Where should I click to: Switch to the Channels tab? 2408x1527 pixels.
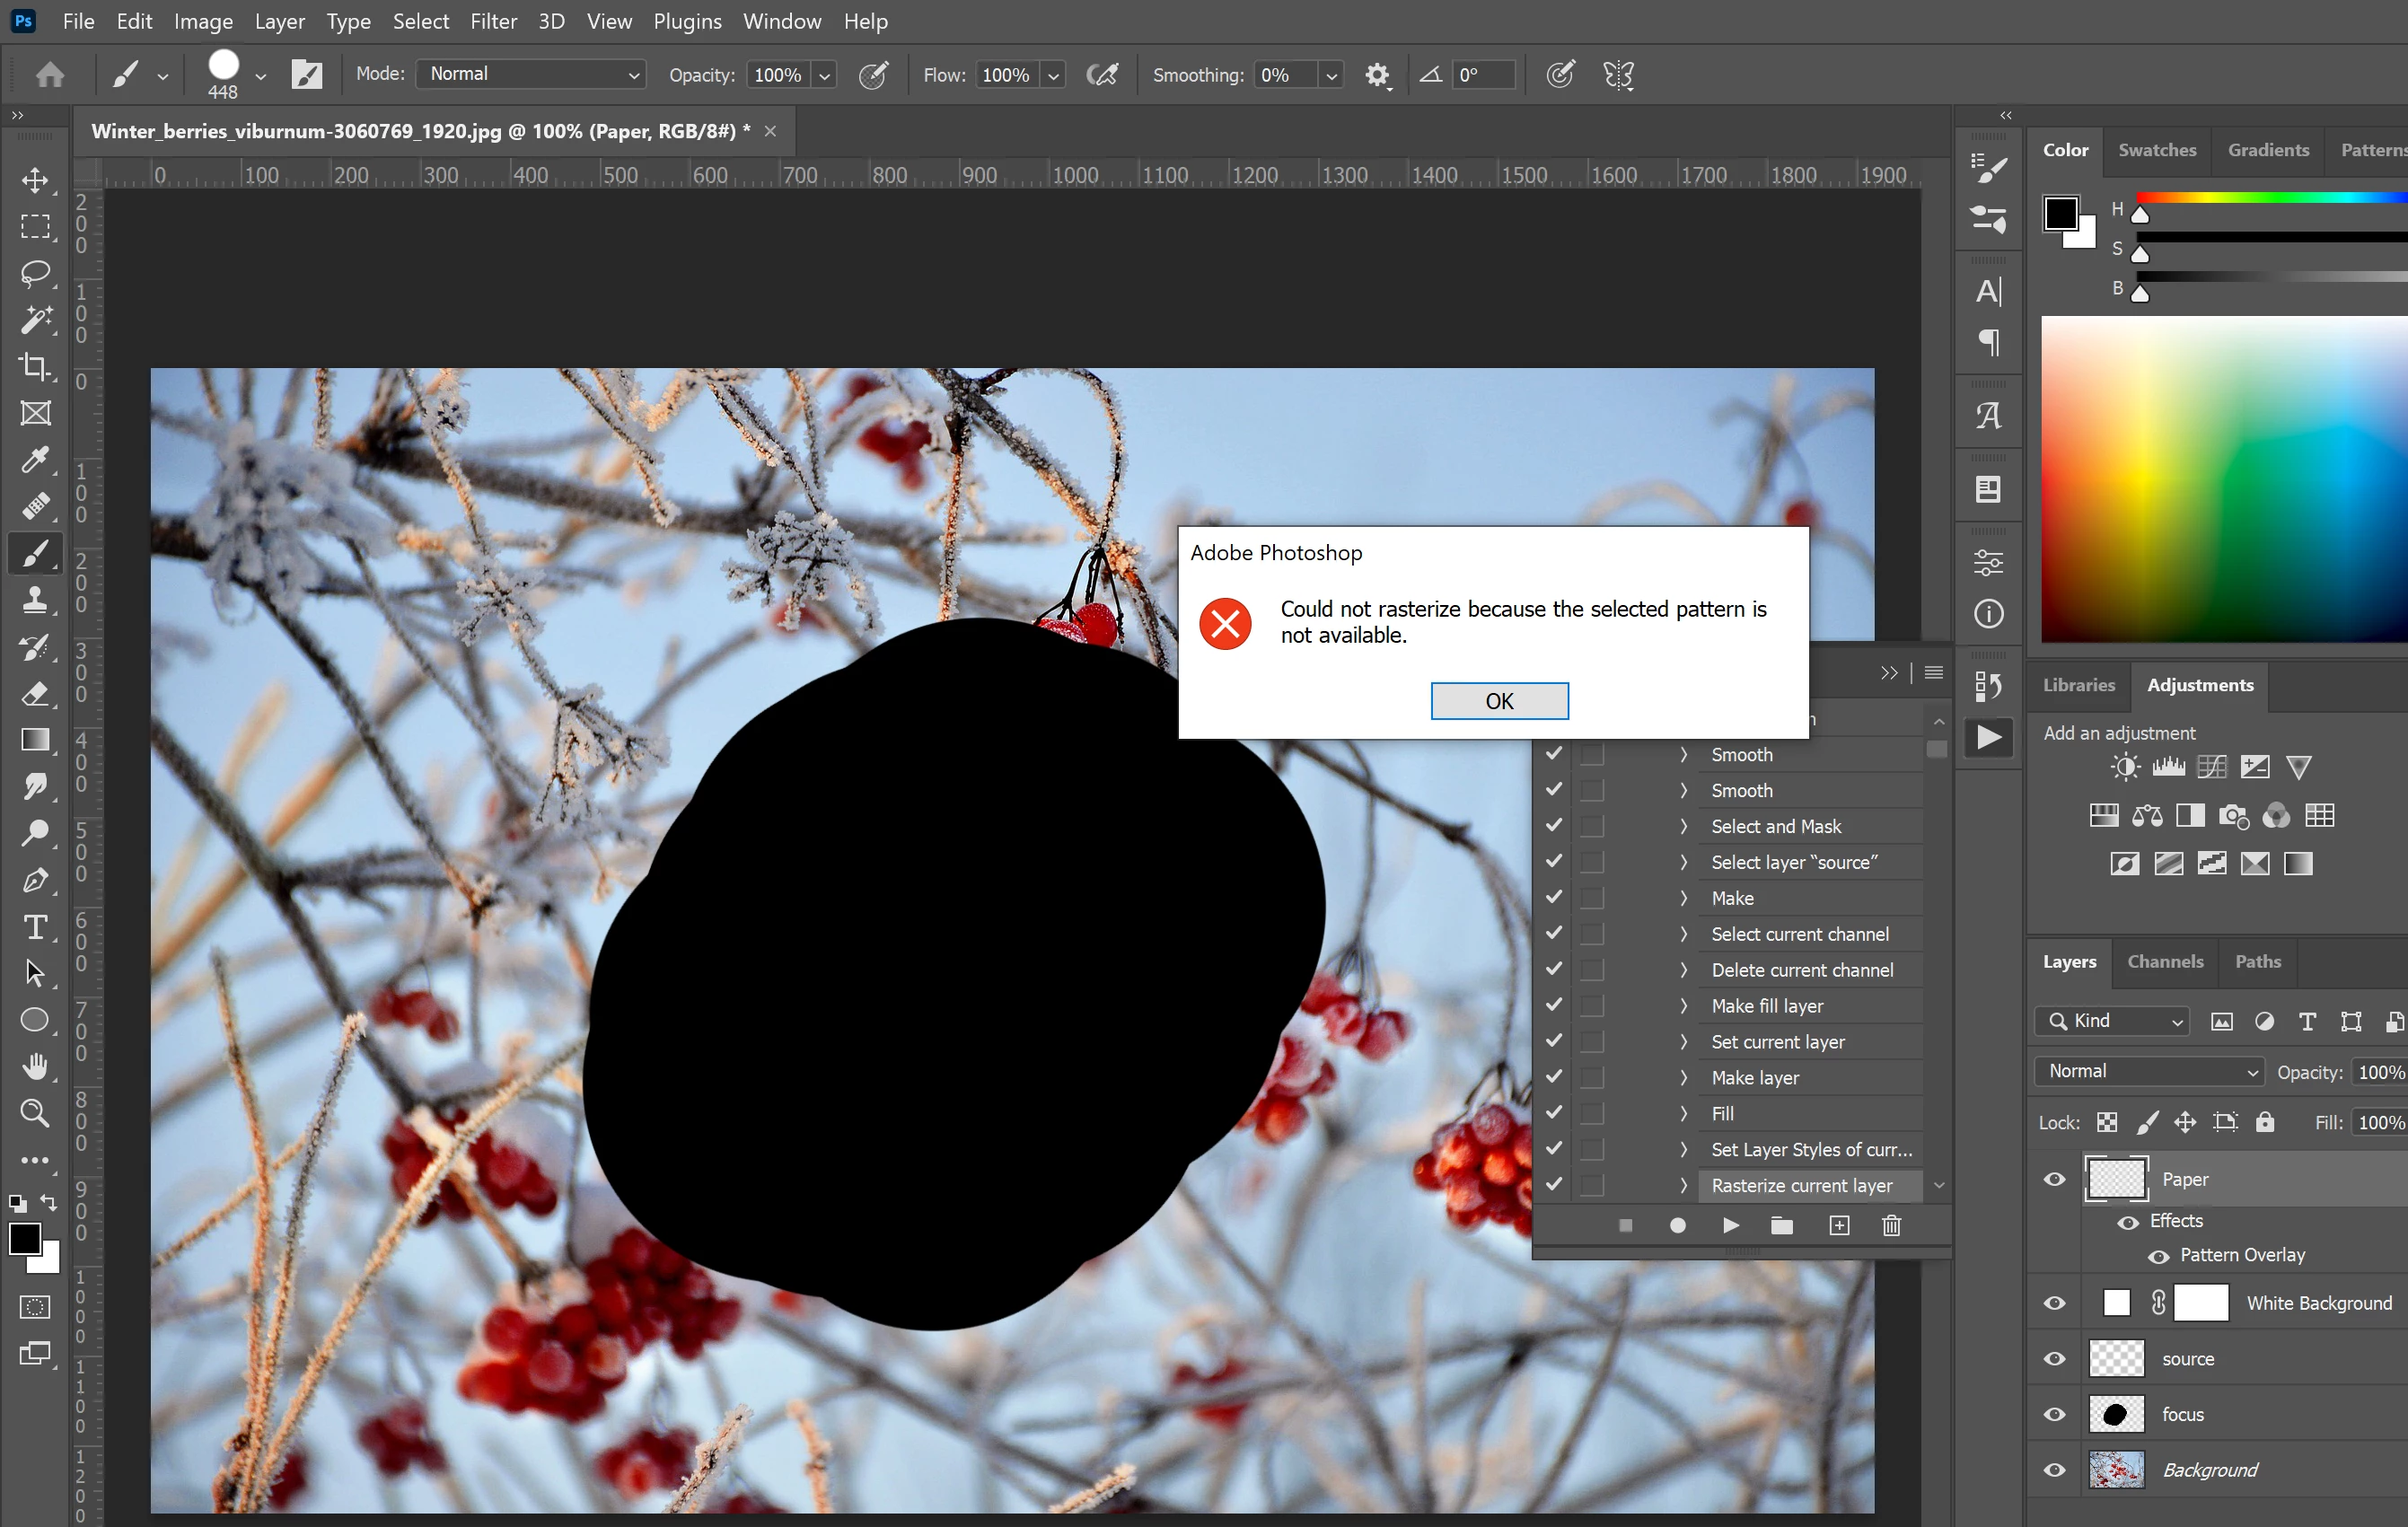click(2165, 961)
